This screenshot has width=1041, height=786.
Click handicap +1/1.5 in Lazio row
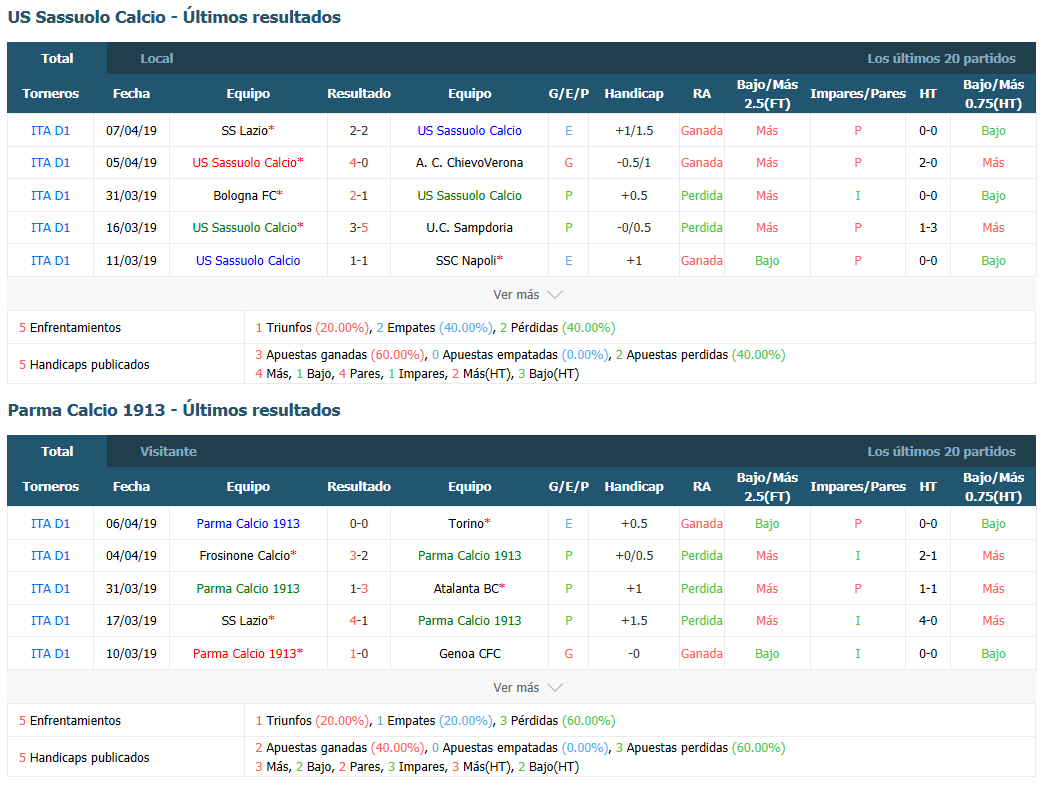(x=634, y=131)
